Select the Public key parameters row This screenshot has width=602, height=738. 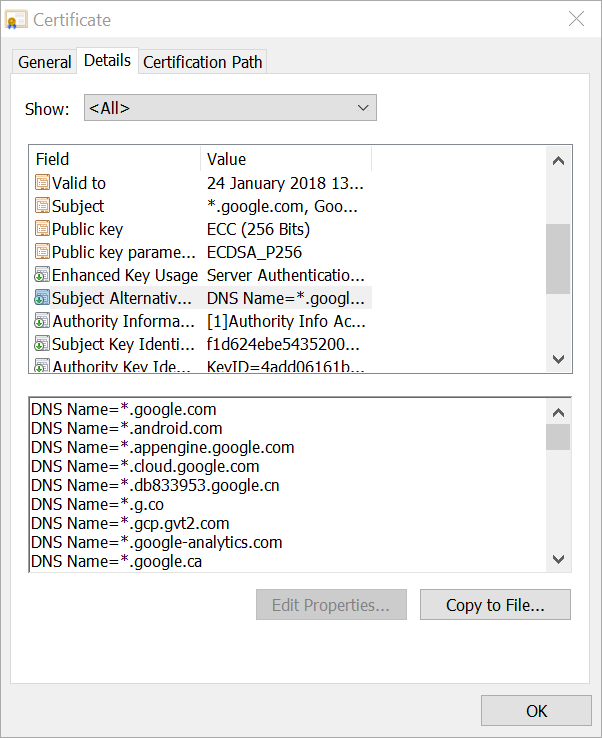(x=201, y=252)
